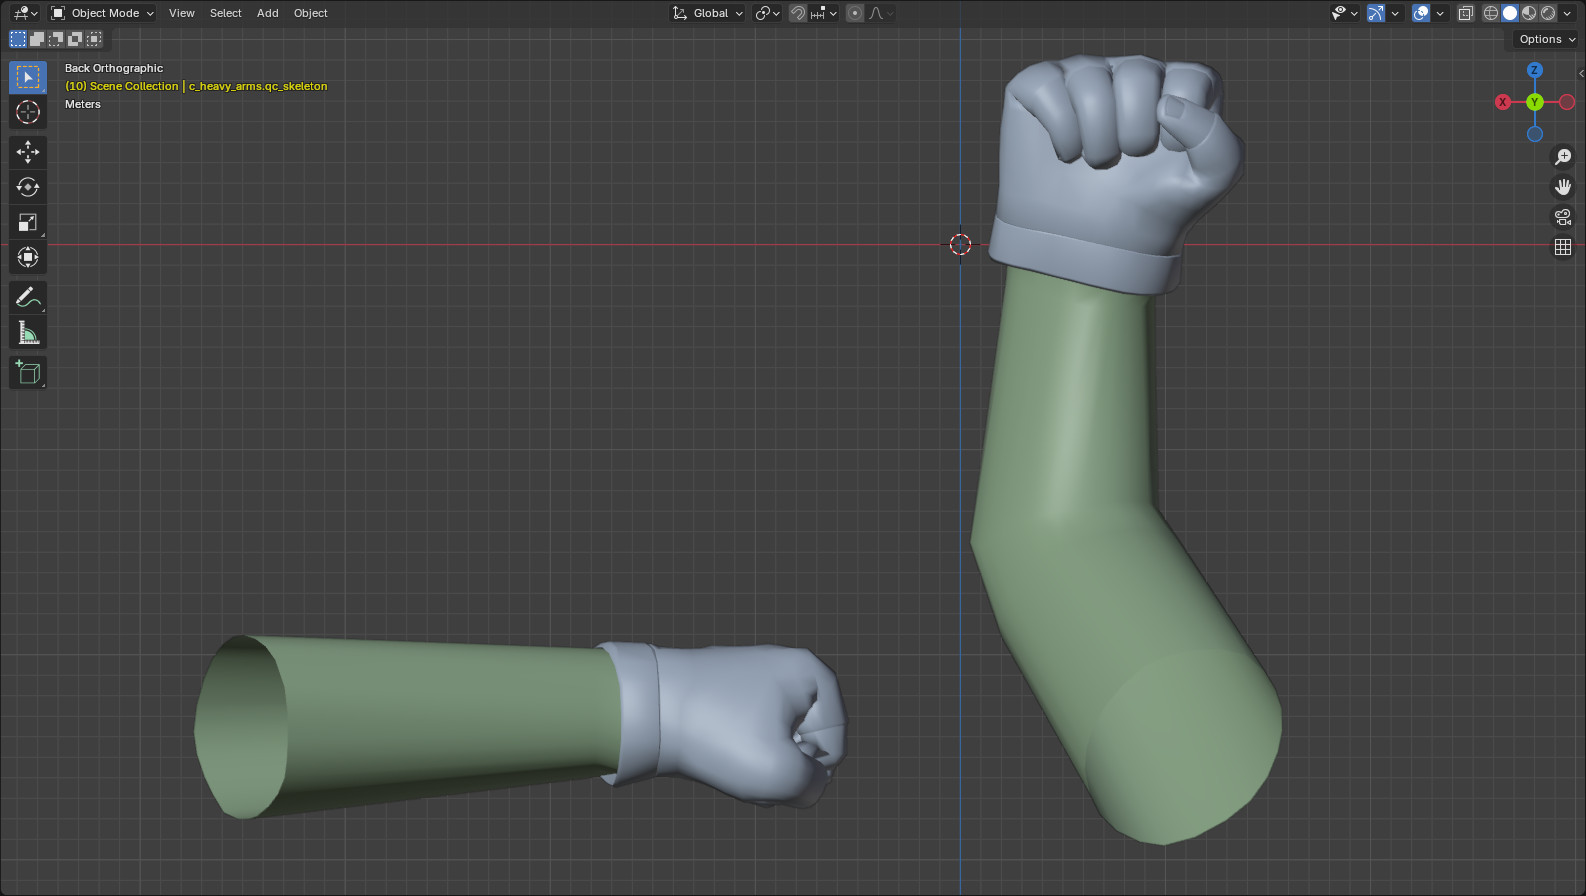
Task: Pick the Rotate tool
Action: click(x=28, y=187)
